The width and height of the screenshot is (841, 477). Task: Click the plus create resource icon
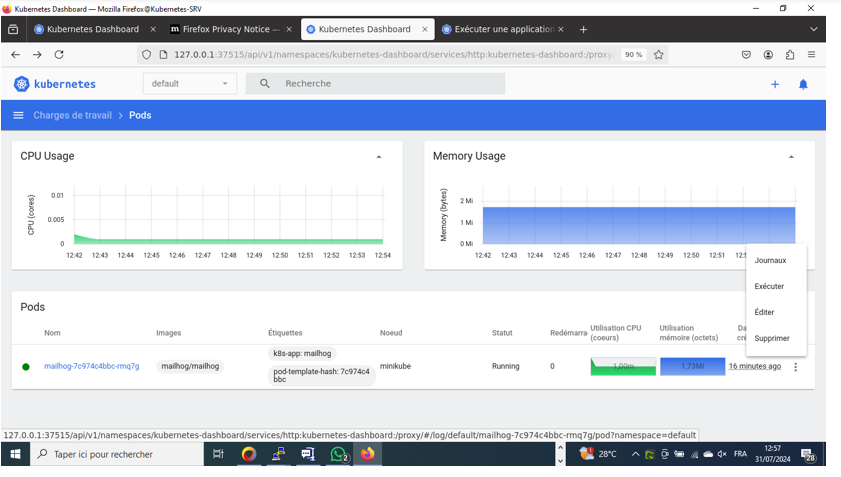coord(774,84)
